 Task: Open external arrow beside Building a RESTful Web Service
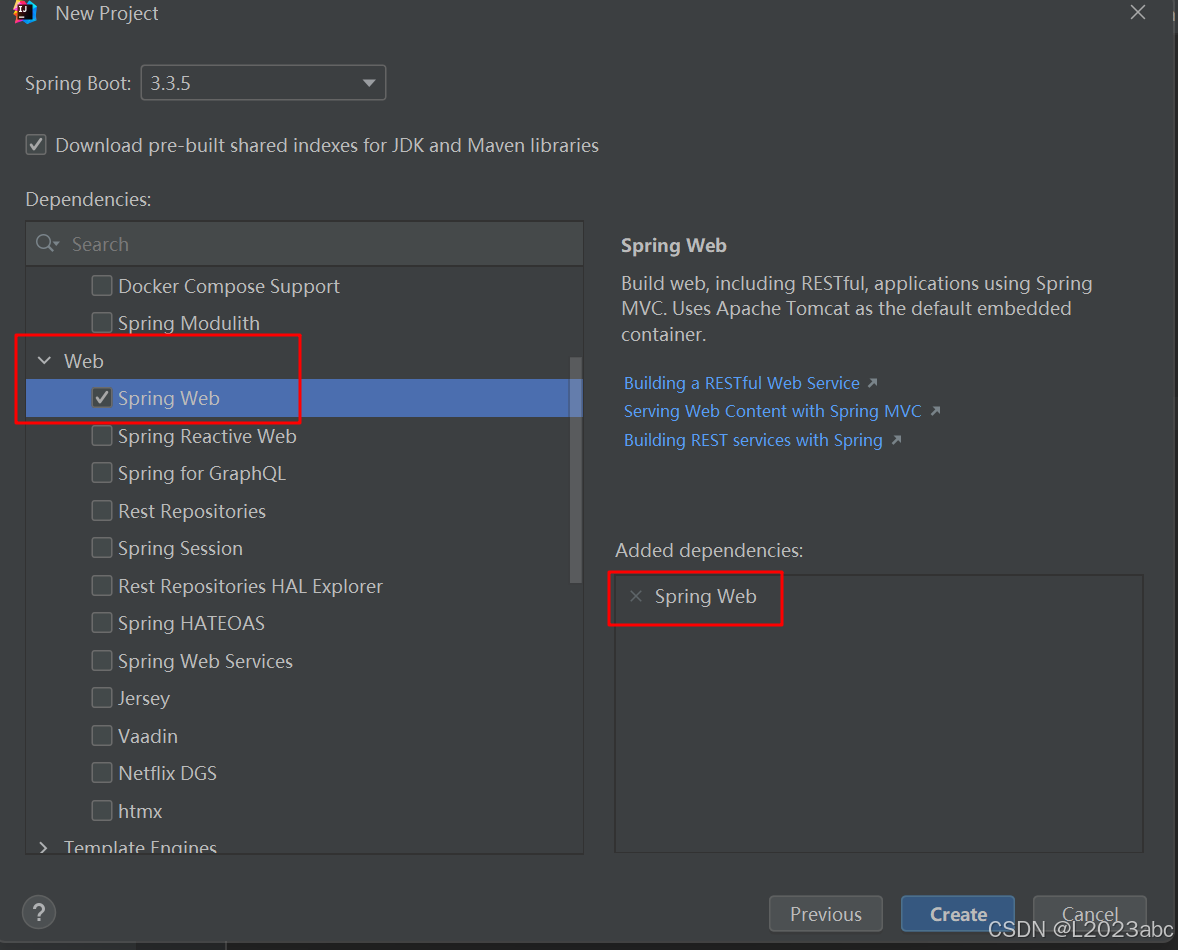(873, 383)
